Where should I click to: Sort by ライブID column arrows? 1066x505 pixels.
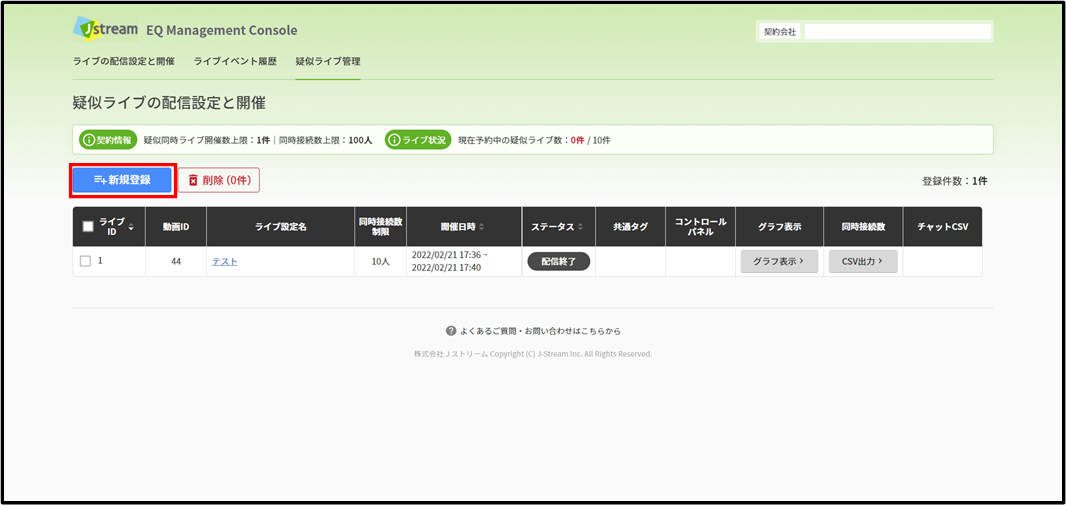pyautogui.click(x=131, y=226)
